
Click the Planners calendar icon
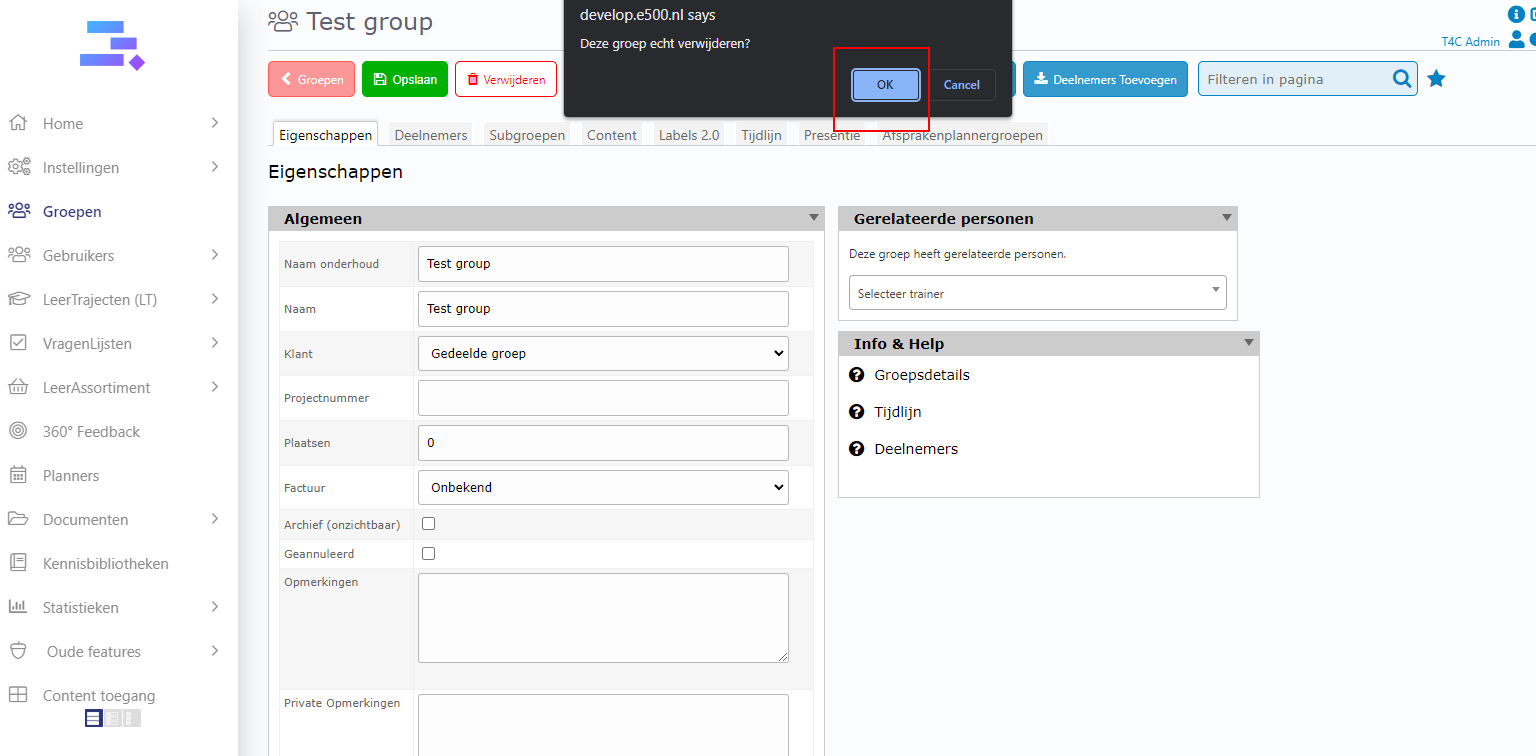18,475
